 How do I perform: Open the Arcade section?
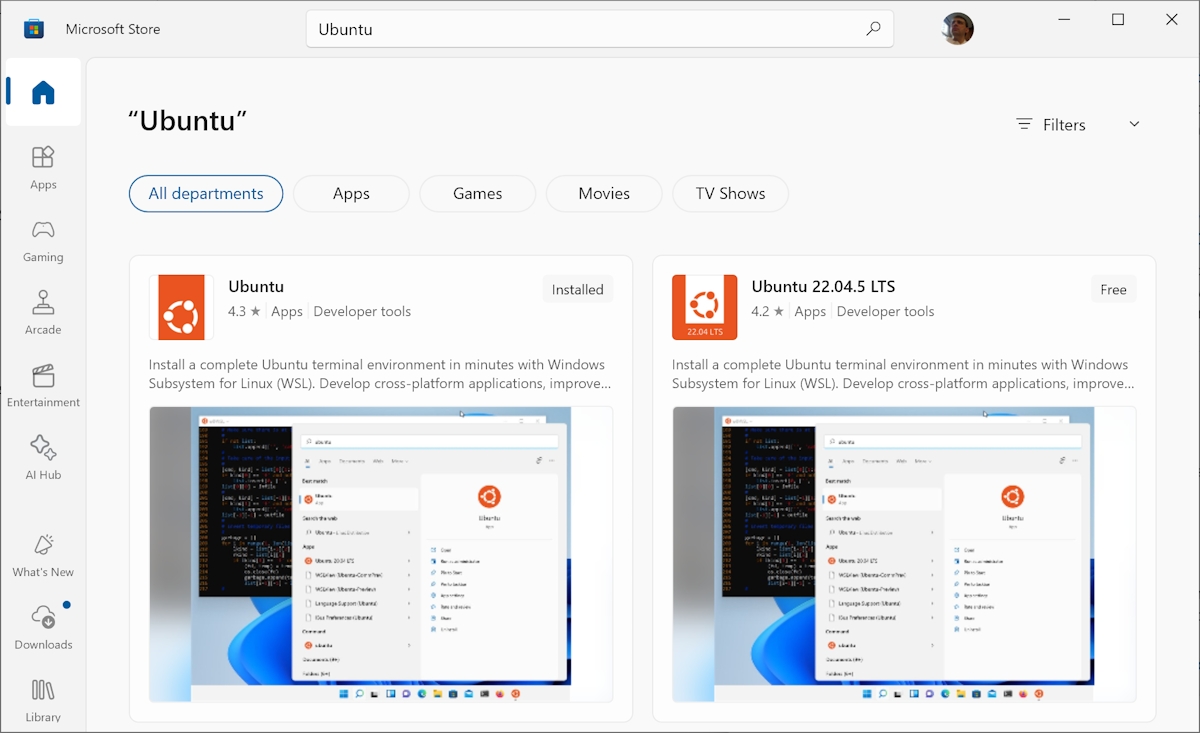(x=43, y=313)
